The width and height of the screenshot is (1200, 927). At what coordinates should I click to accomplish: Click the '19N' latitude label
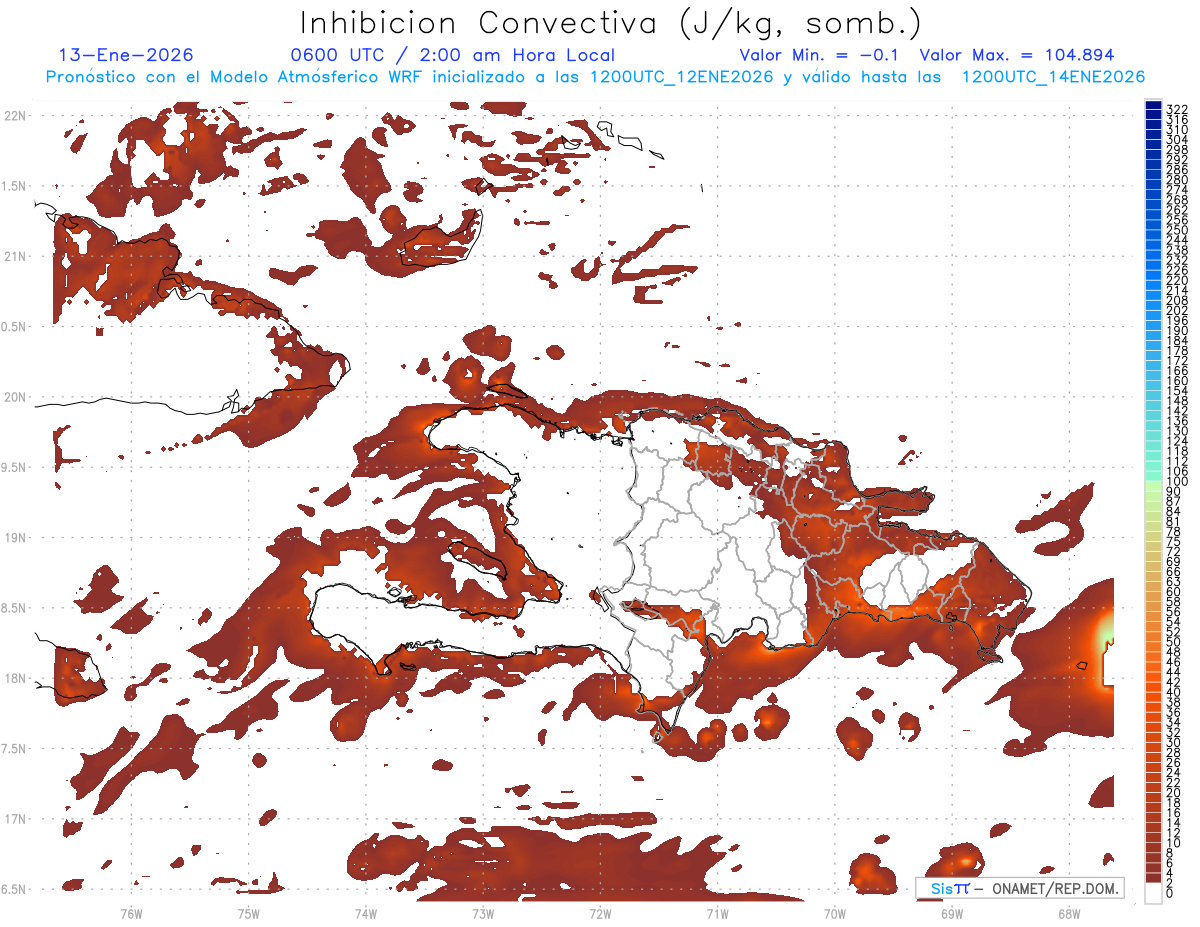click(16, 537)
